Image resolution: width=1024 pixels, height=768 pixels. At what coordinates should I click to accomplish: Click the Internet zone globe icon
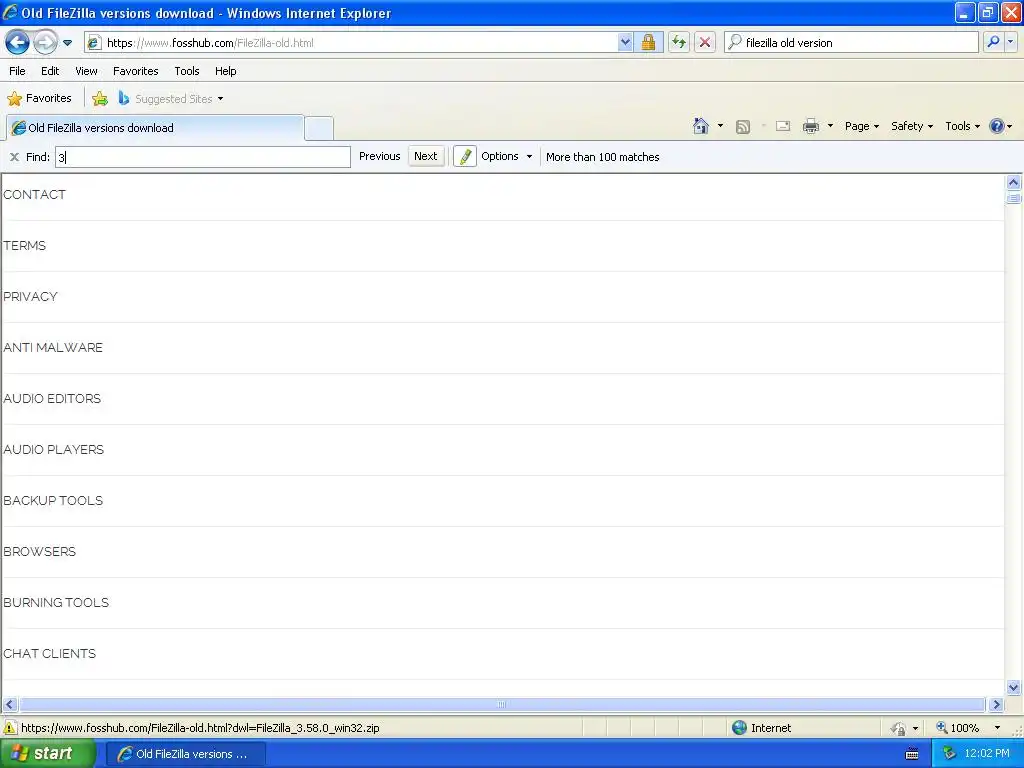(739, 728)
